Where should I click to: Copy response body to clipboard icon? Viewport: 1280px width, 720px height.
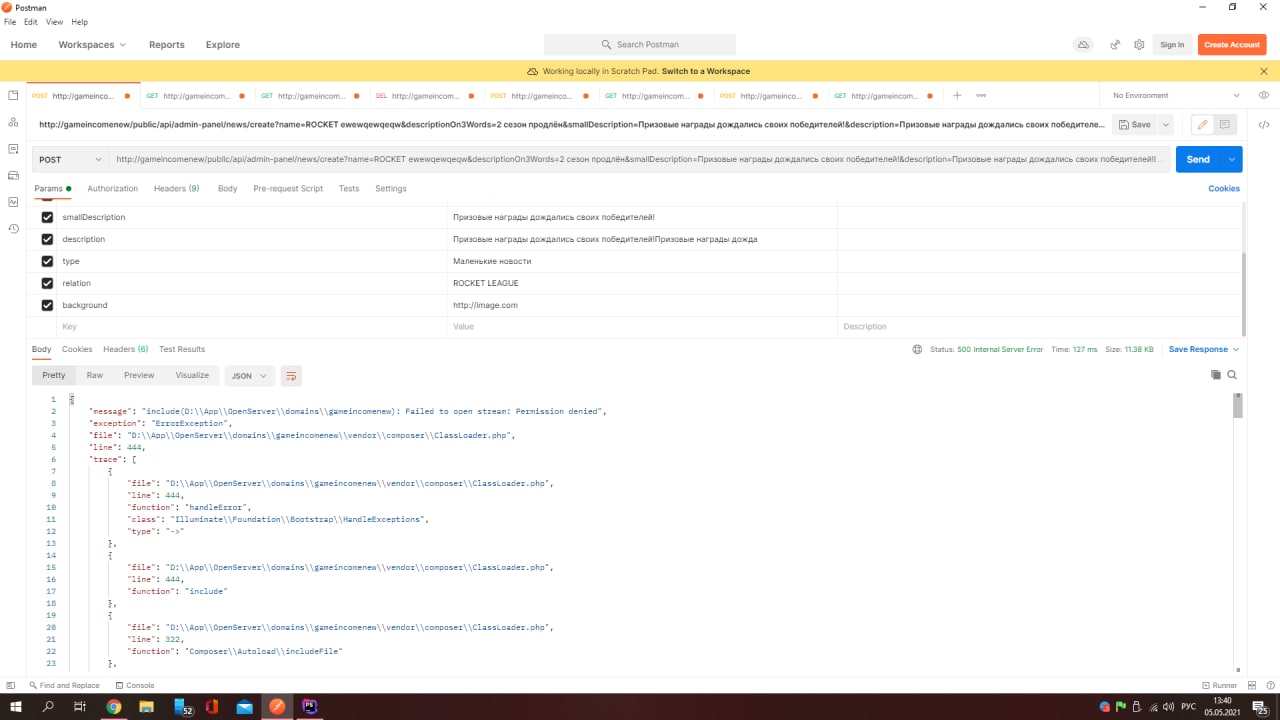pos(1216,375)
